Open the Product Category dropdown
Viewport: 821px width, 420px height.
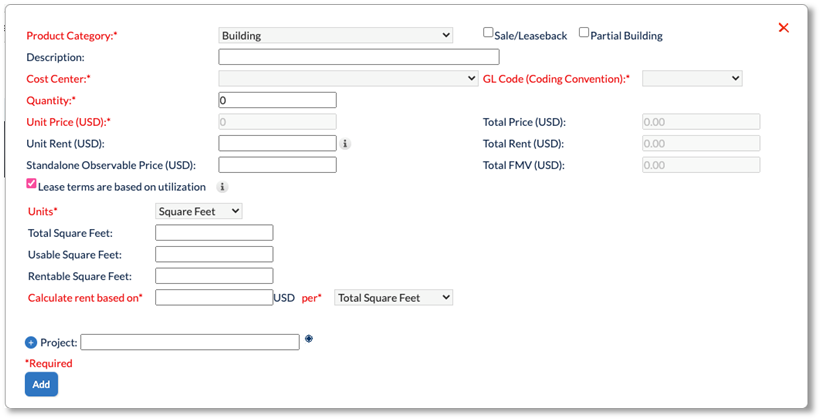pos(336,36)
